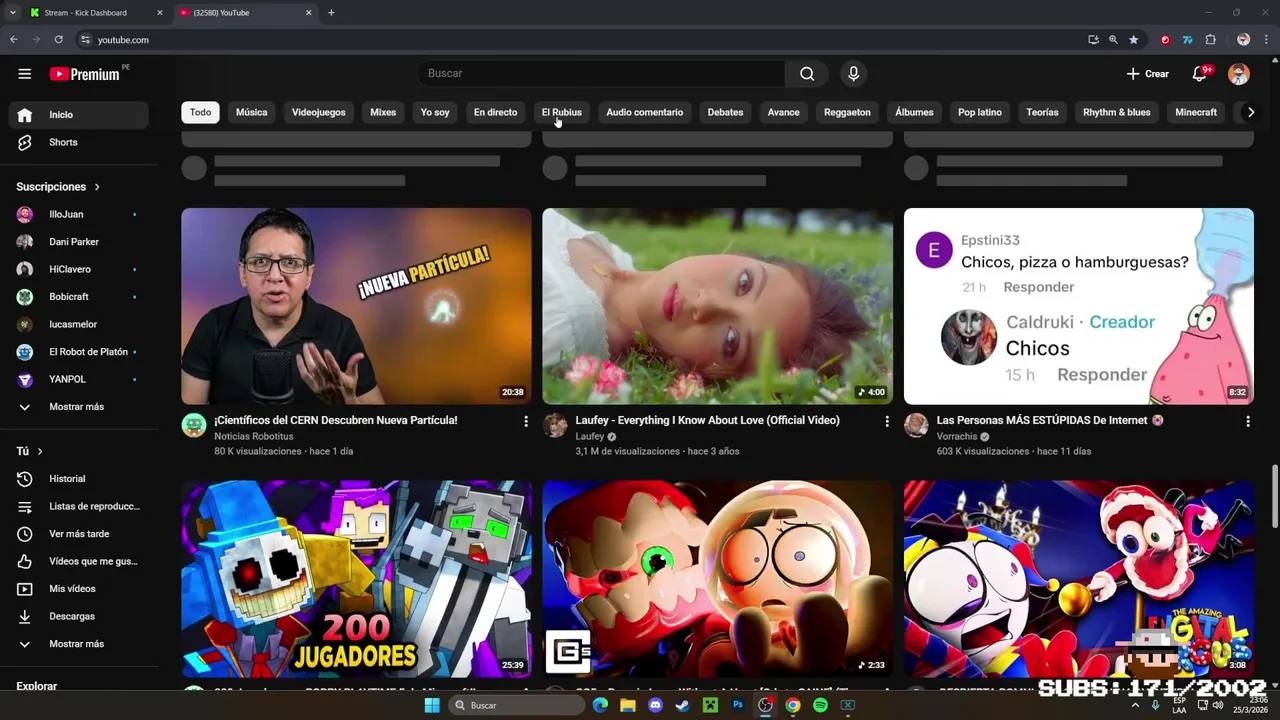
Task: Expand Suscripciones section chevron
Action: (x=97, y=187)
